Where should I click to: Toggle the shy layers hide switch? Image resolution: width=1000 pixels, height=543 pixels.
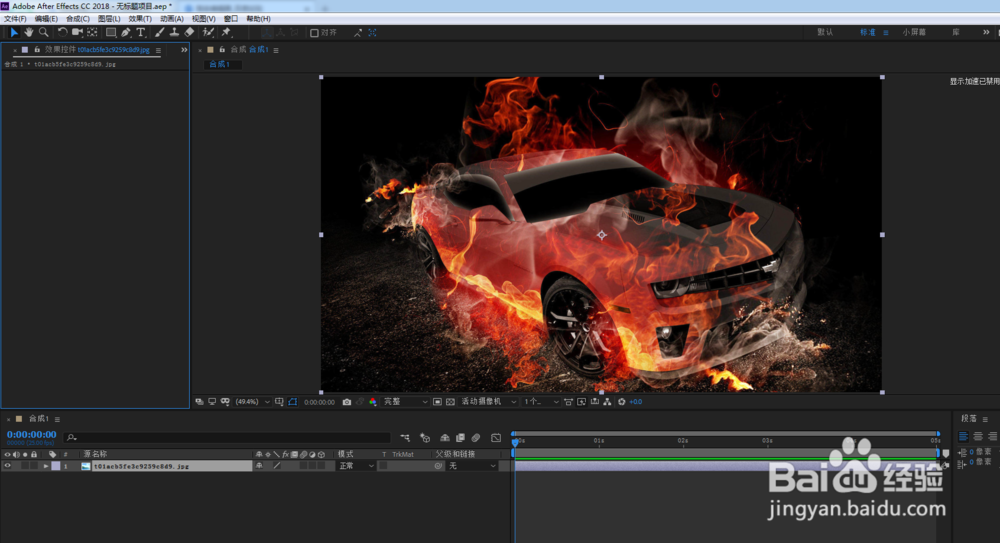[x=445, y=438]
